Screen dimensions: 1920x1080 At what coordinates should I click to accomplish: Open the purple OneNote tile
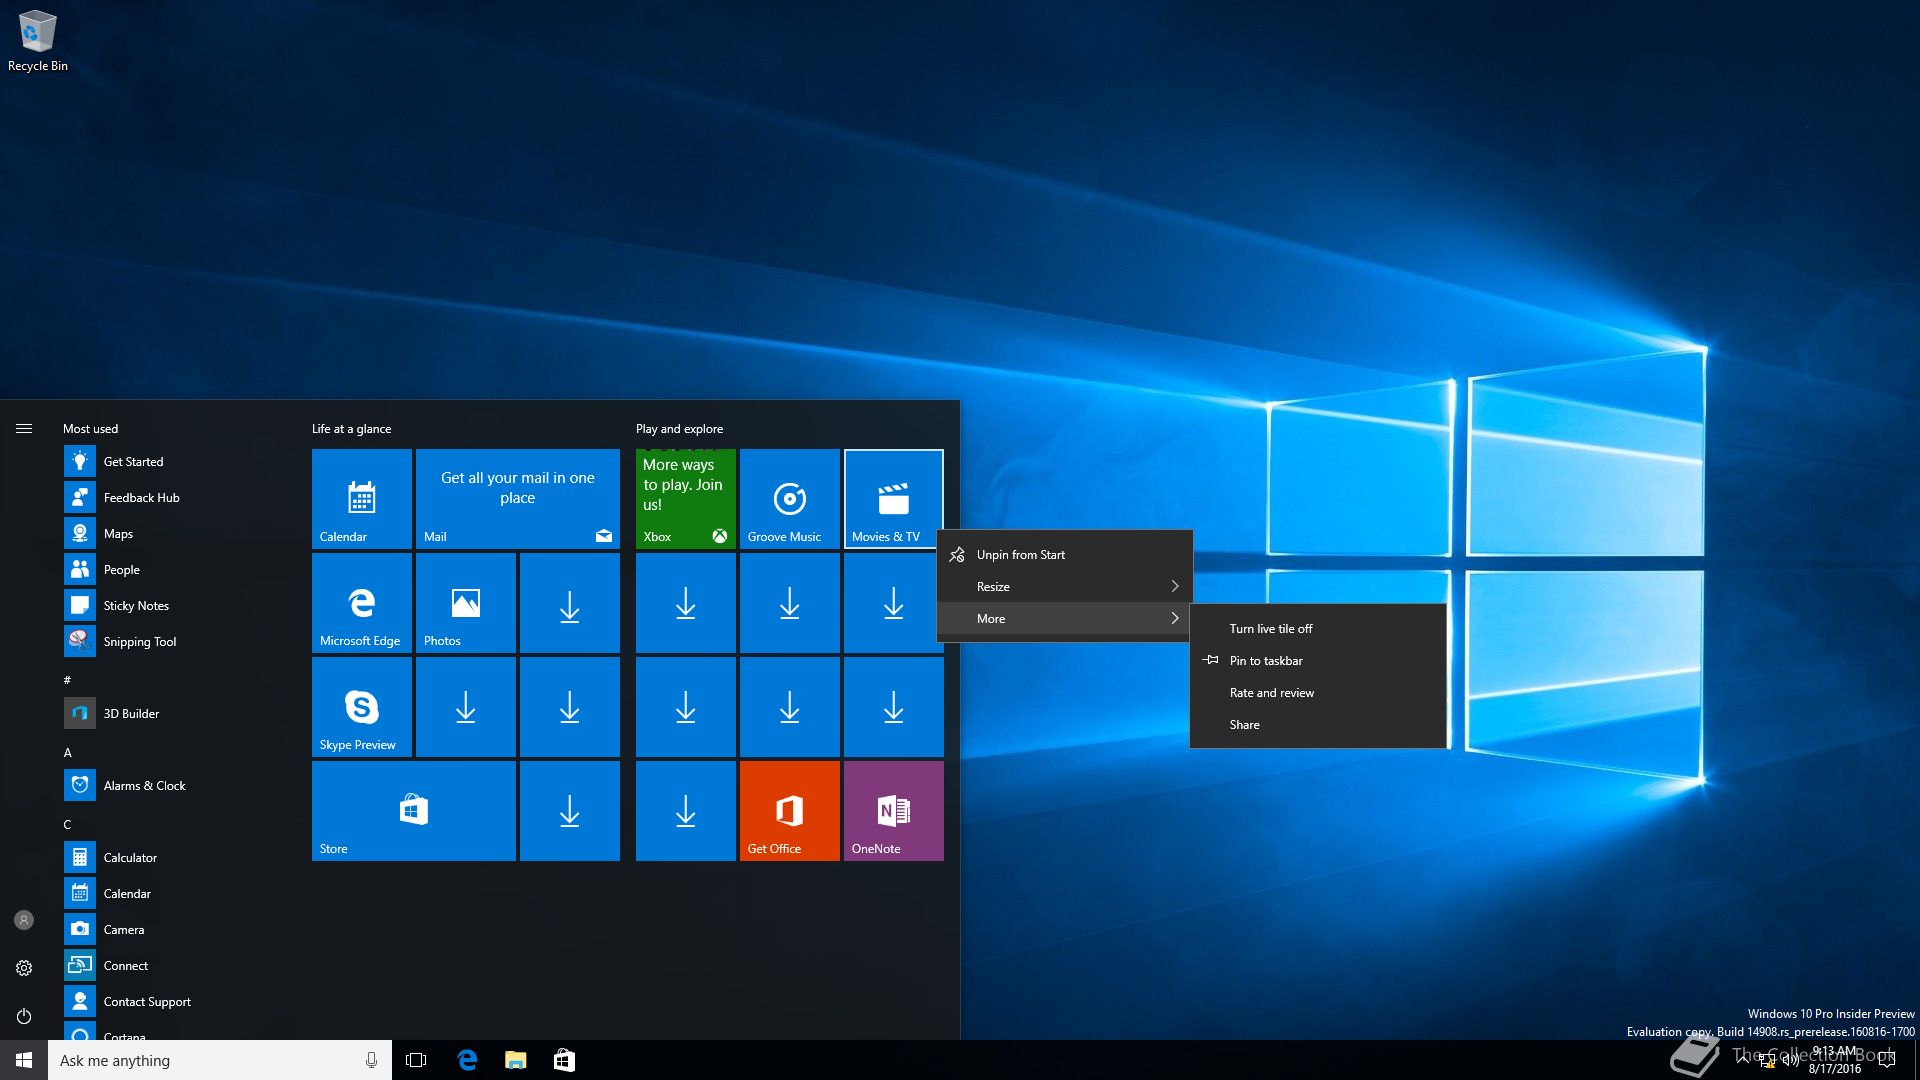(x=894, y=811)
